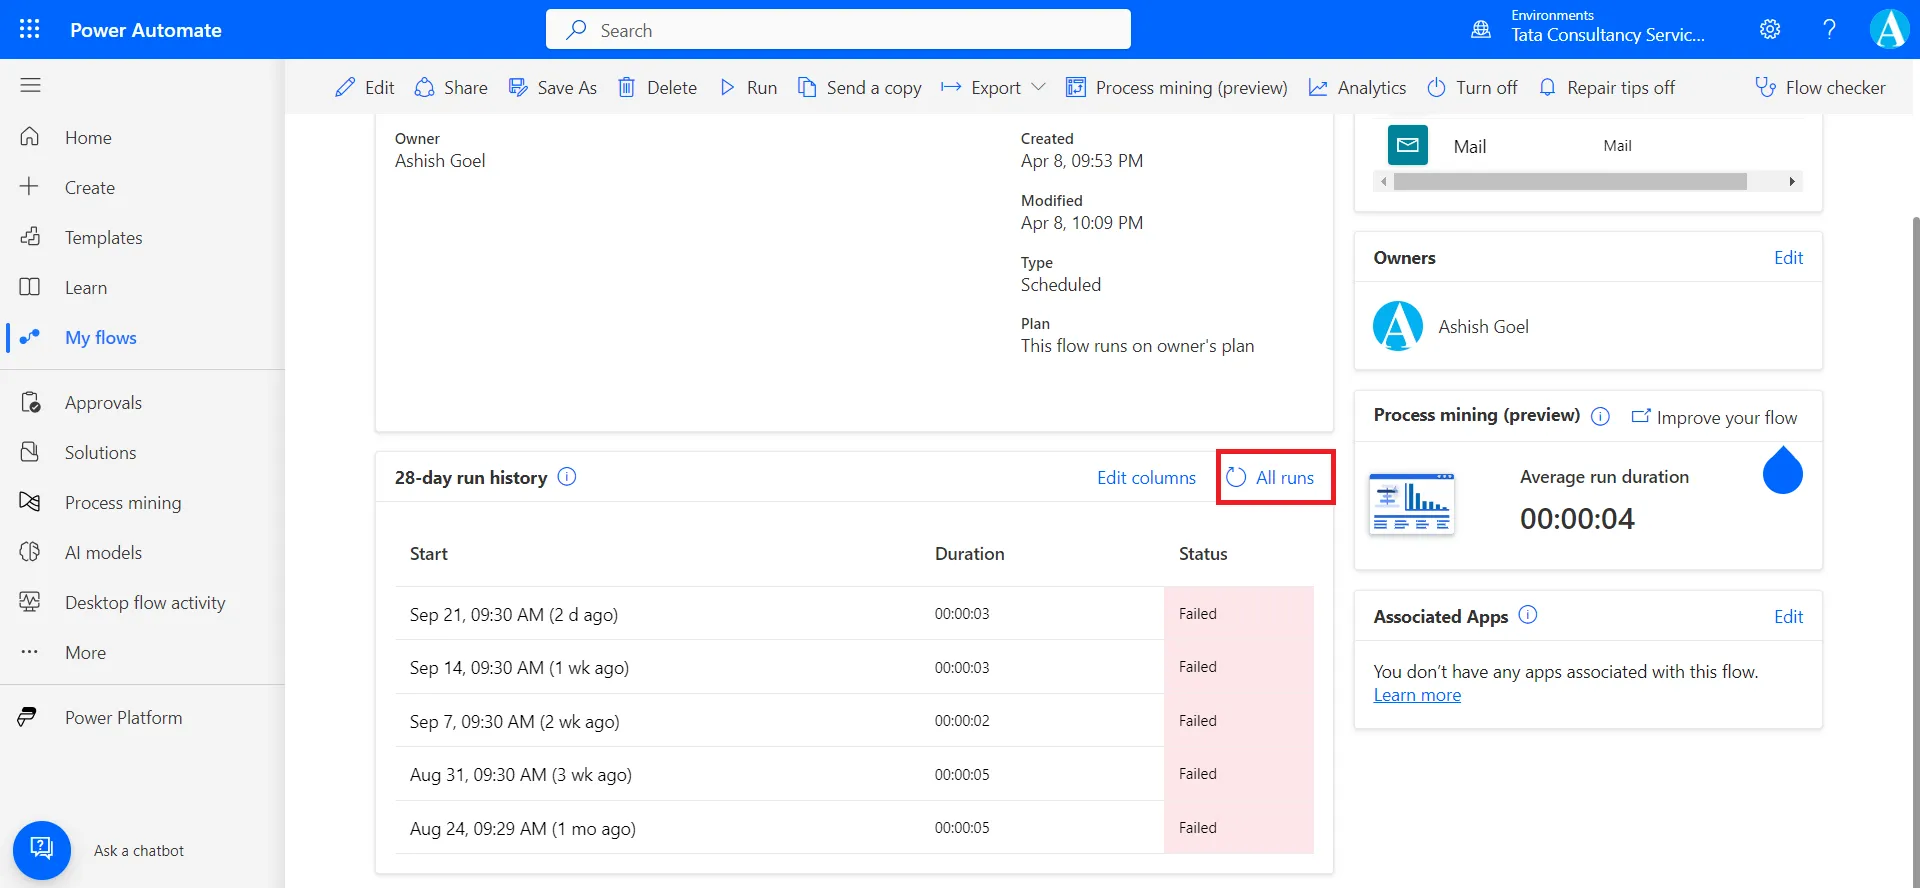Click the Ask a chatbot button
The height and width of the screenshot is (888, 1920).
pyautogui.click(x=42, y=850)
